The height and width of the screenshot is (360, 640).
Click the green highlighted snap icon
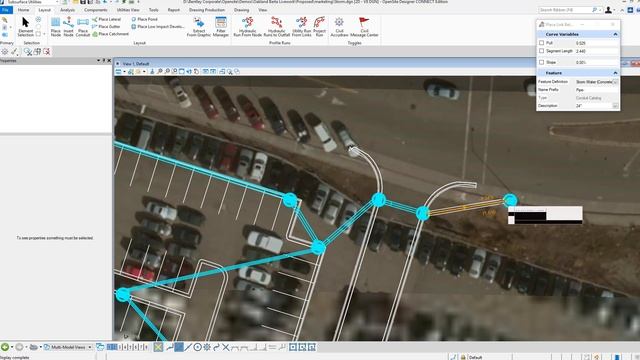coord(158,347)
